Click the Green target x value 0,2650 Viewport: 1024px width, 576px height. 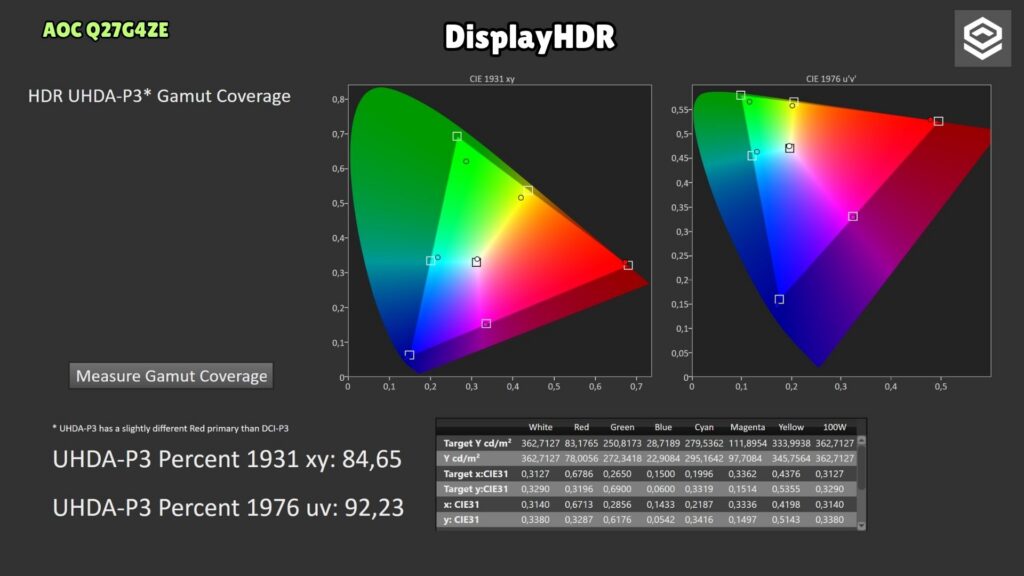[617, 473]
